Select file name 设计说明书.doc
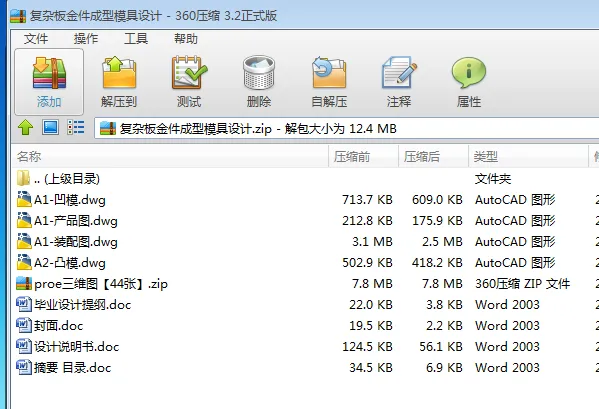The height and width of the screenshot is (409, 599). tap(76, 347)
